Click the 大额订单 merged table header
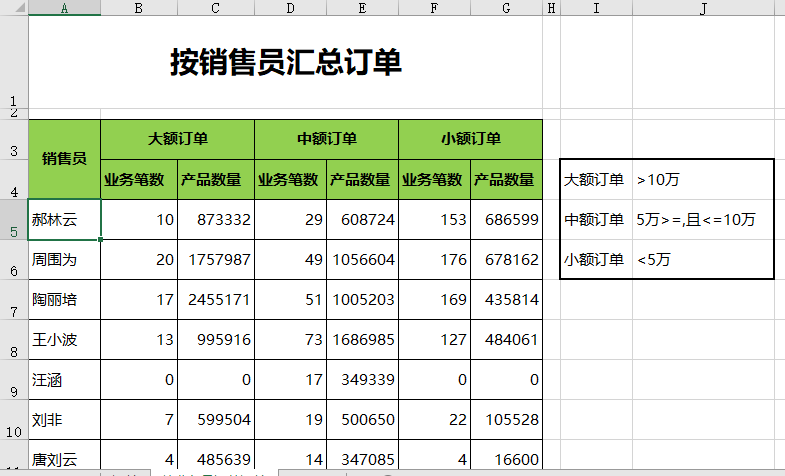The height and width of the screenshot is (476, 785). click(x=177, y=139)
